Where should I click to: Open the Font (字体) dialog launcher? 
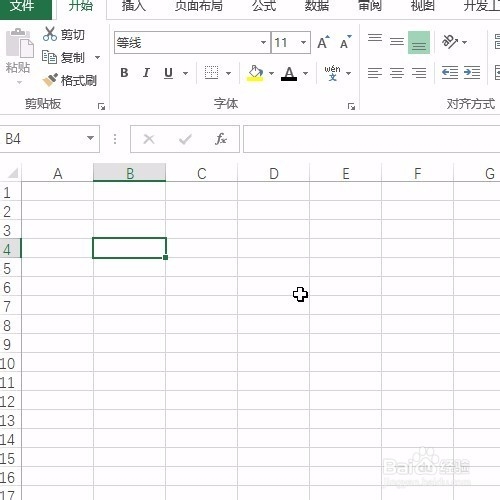[x=351, y=106]
